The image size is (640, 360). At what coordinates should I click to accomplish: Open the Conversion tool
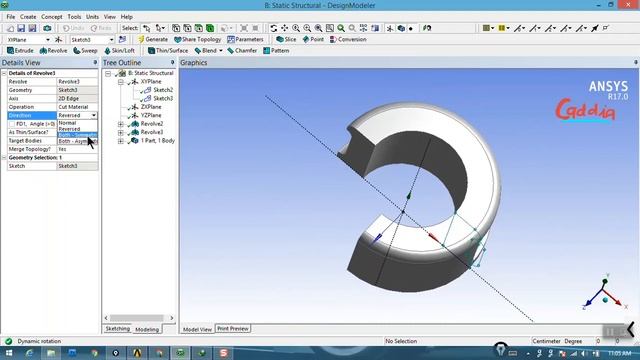[x=348, y=40]
